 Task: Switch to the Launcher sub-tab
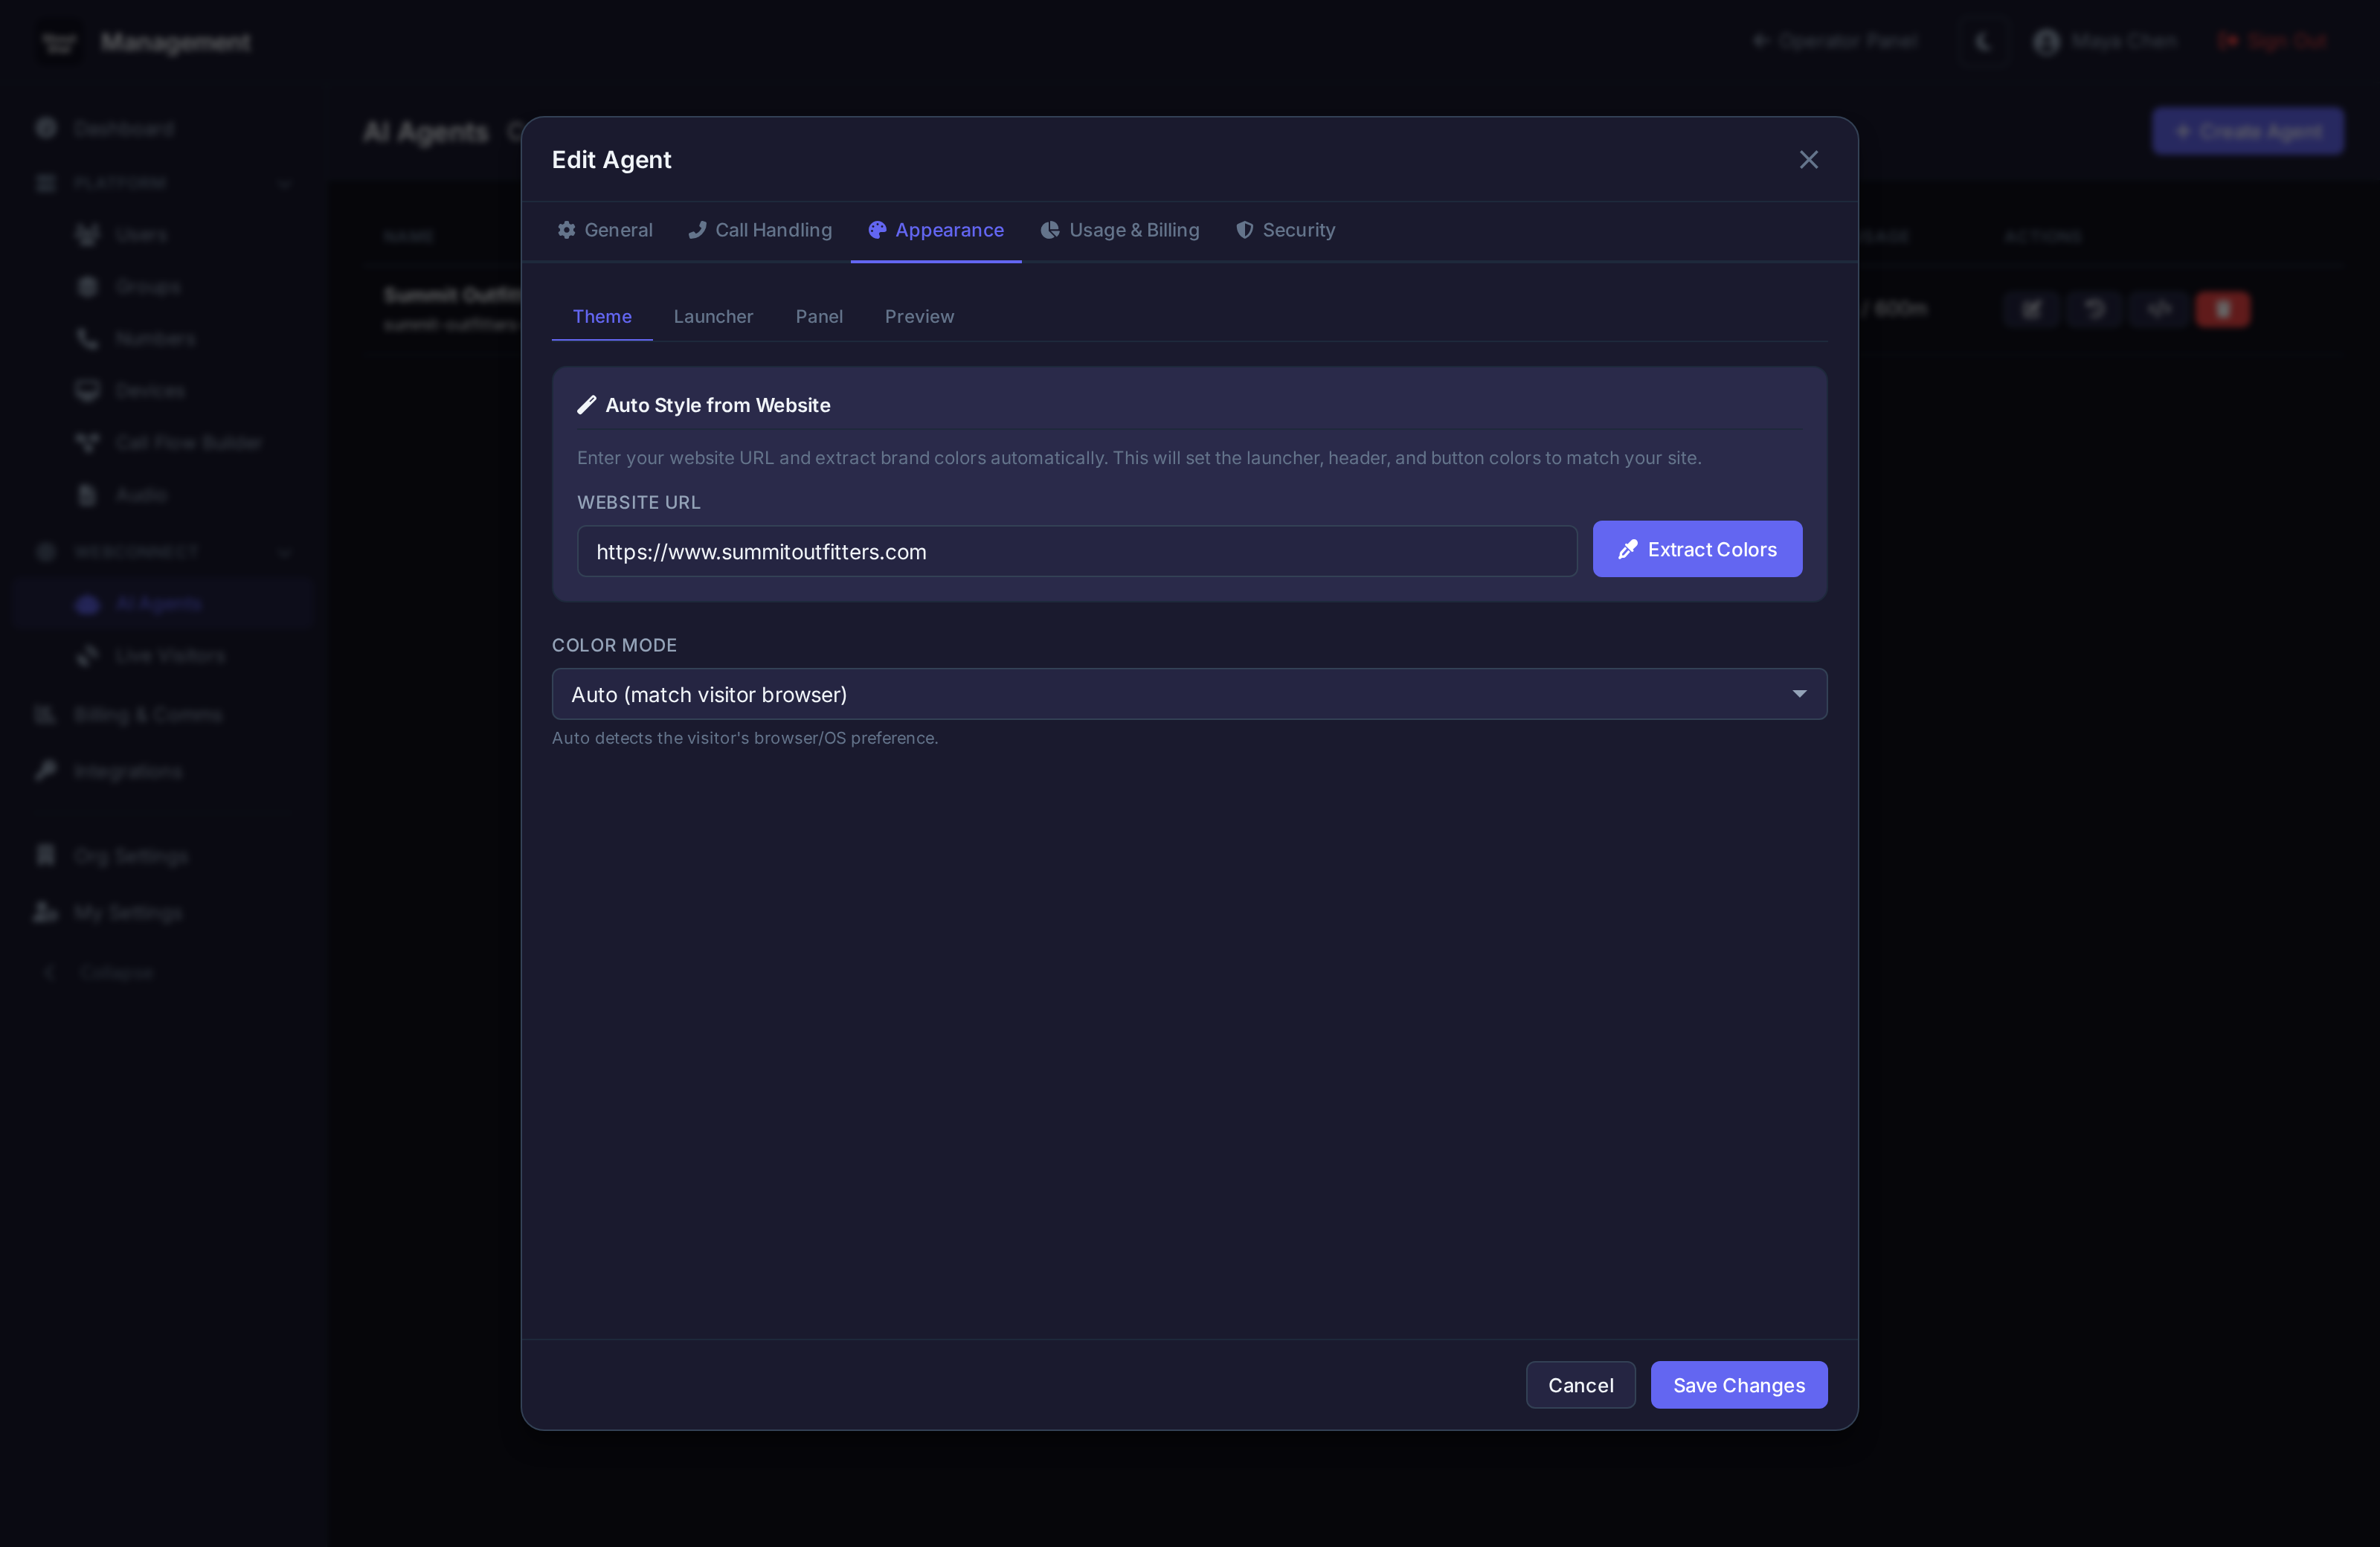pos(713,316)
